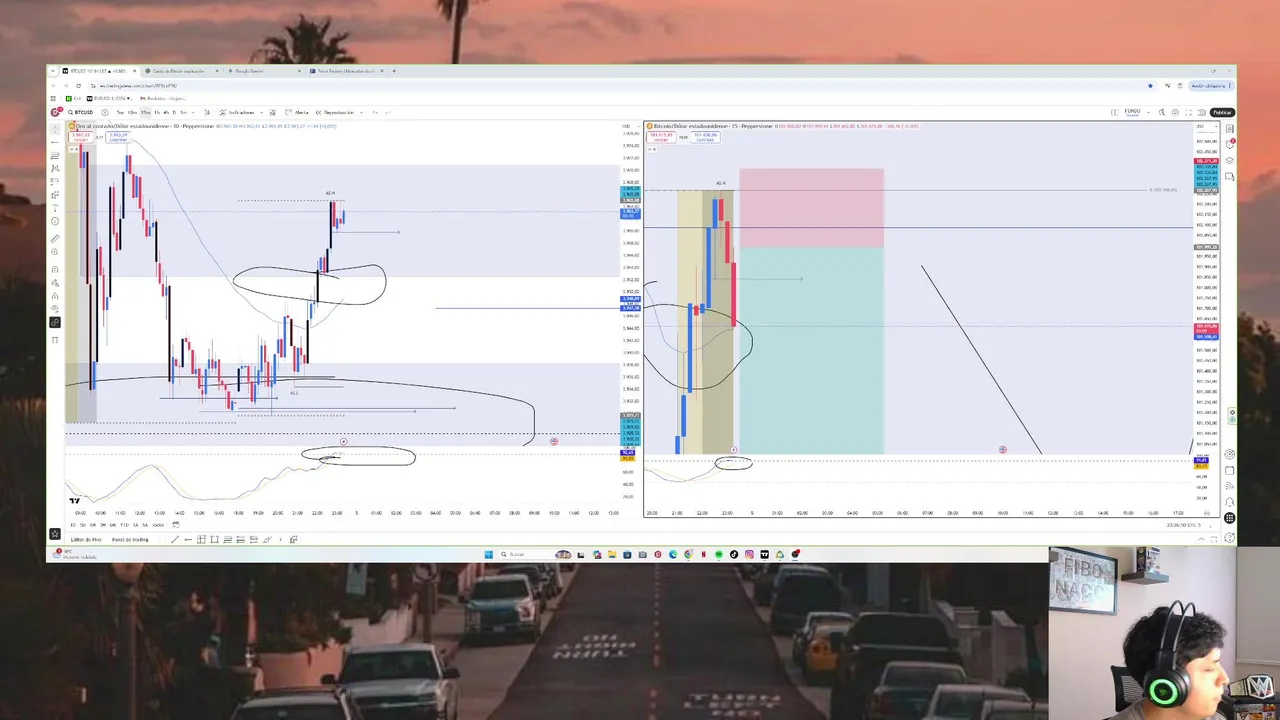The height and width of the screenshot is (720, 1280).
Task: Toggle magnet mode in left toolbar
Action: [x=54, y=269]
